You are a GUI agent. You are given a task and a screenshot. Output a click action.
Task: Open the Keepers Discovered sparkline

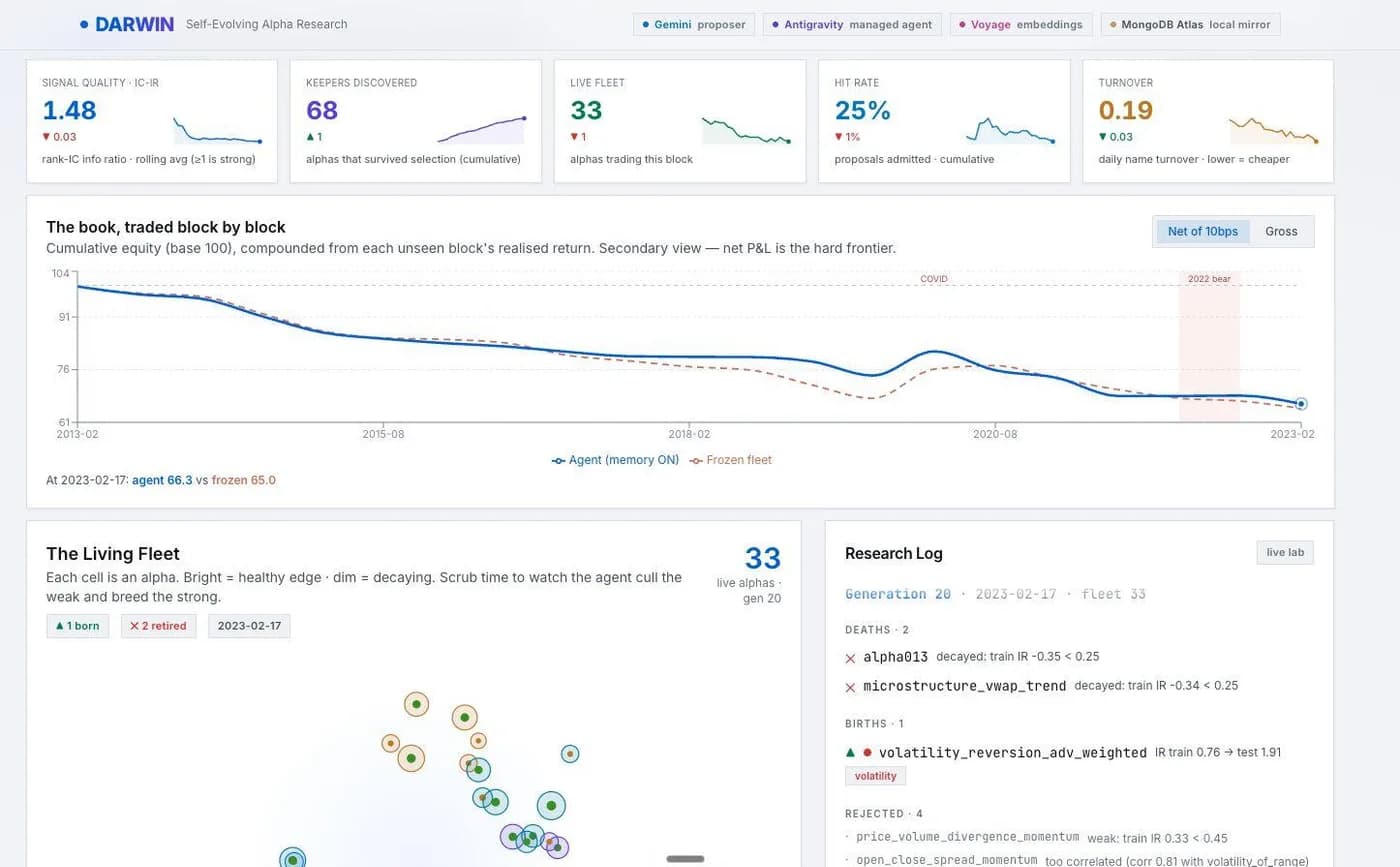(x=481, y=130)
